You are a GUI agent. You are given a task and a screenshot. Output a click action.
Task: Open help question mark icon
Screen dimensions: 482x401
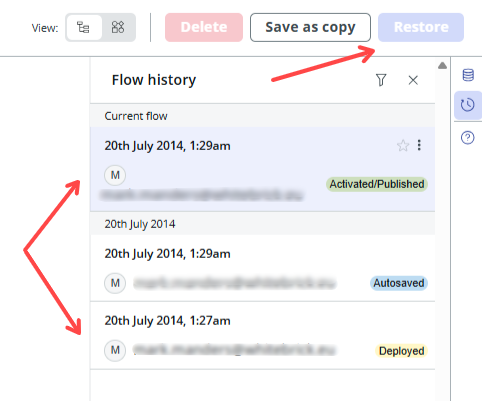click(x=468, y=138)
